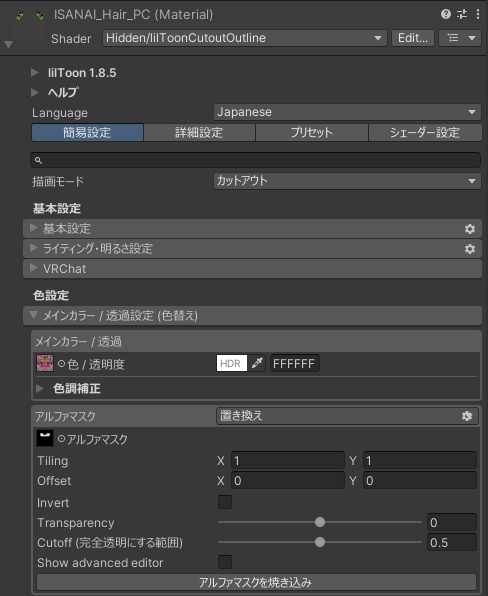Select main color texture thumbnail
This screenshot has height=596, width=488.
coord(45,363)
